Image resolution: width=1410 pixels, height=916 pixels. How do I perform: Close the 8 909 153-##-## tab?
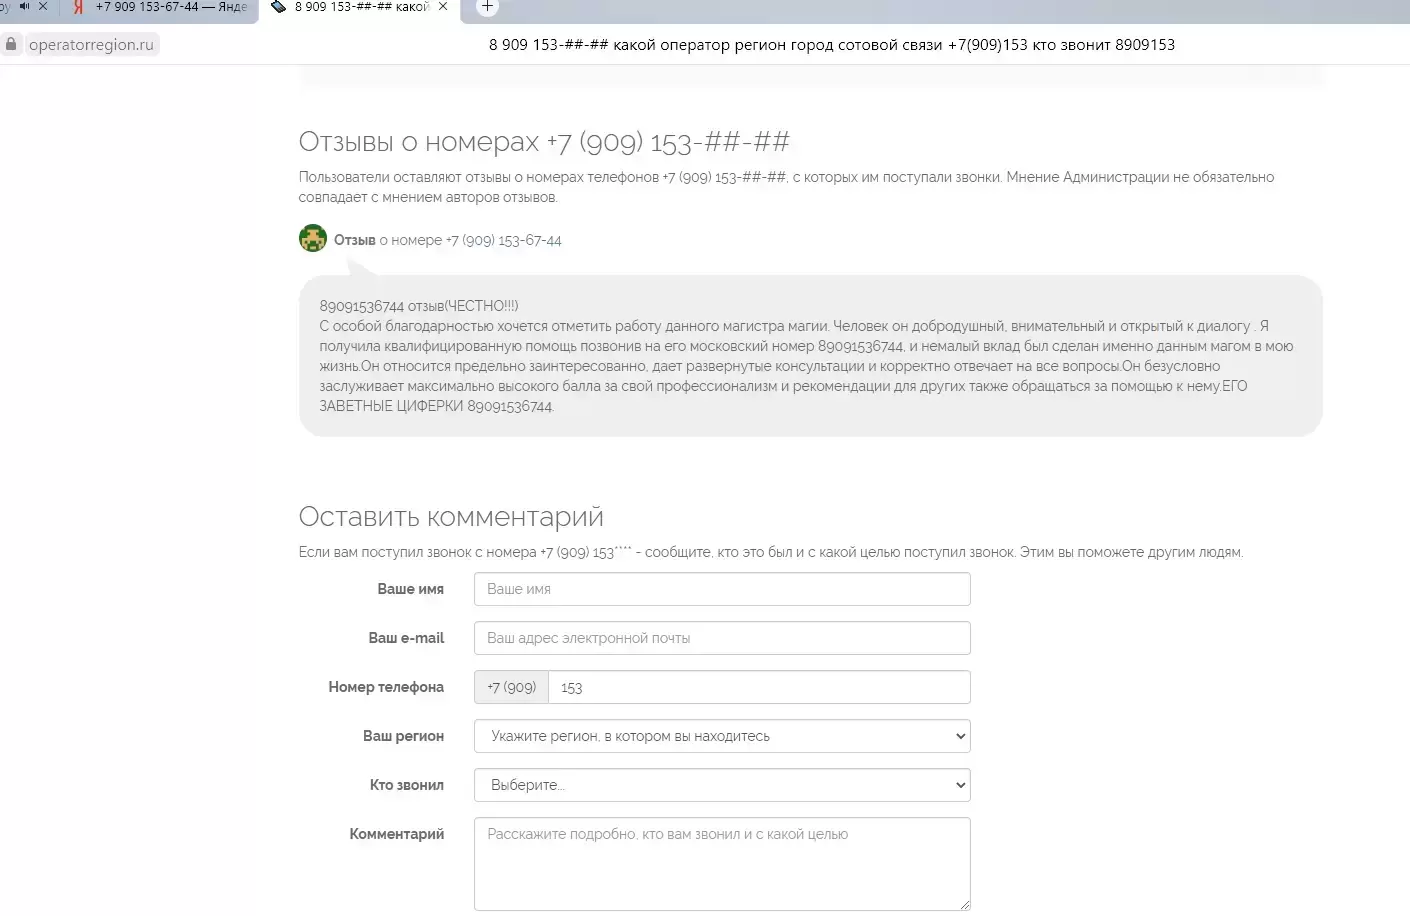(443, 6)
